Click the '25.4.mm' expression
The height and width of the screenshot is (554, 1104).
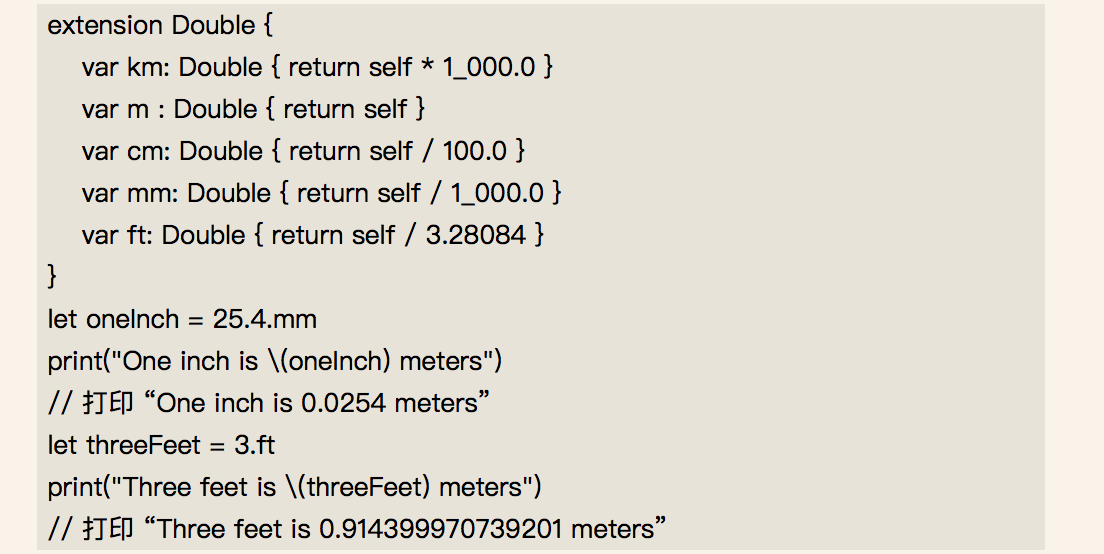click(265, 320)
